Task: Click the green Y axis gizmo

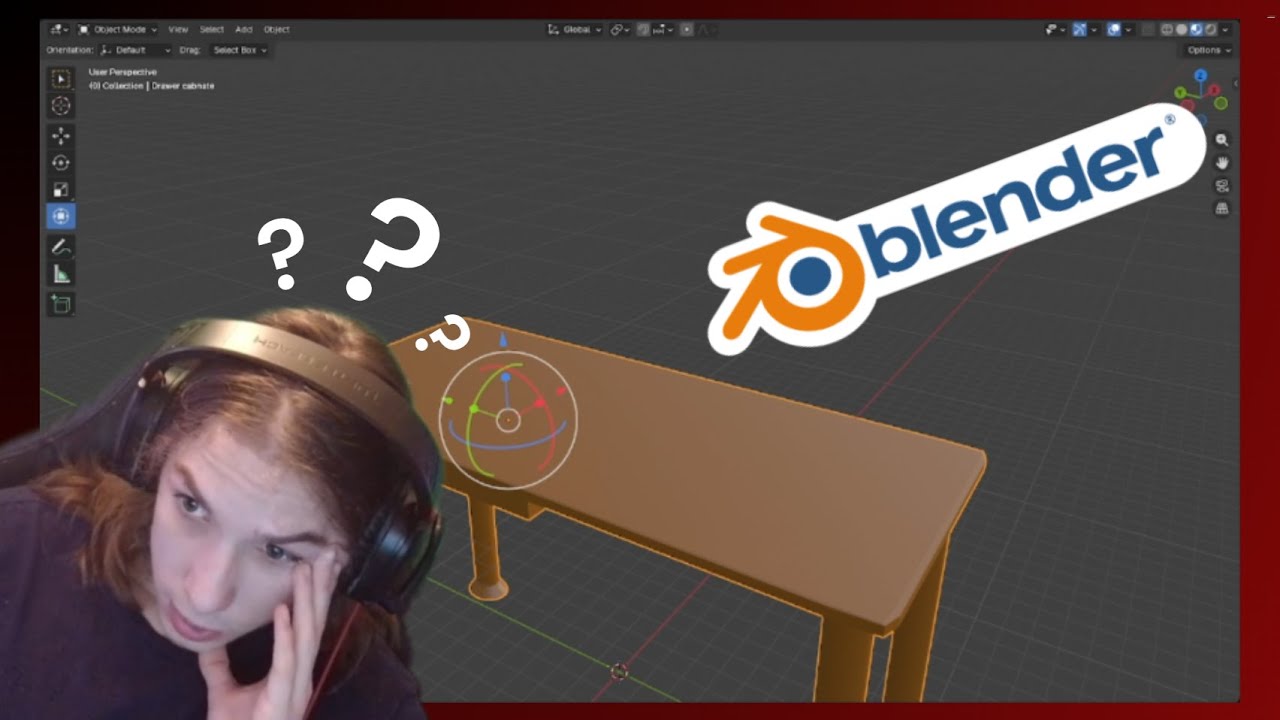Action: pyautogui.click(x=1180, y=92)
